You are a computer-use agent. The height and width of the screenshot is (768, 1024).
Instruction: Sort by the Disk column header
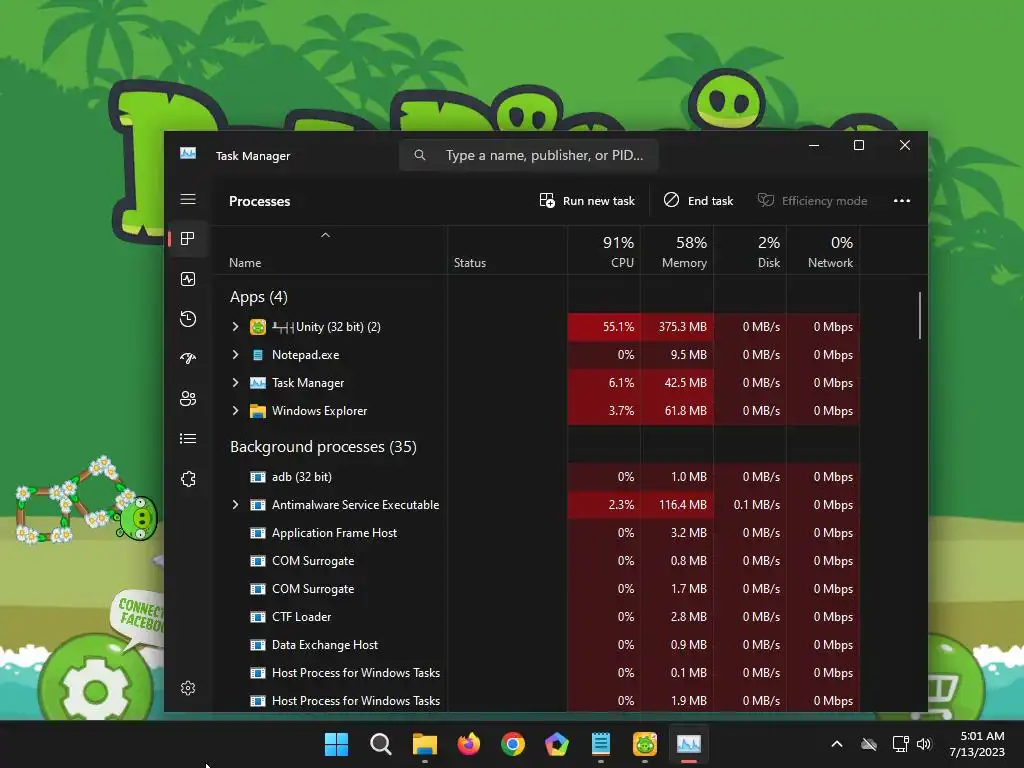(x=750, y=251)
